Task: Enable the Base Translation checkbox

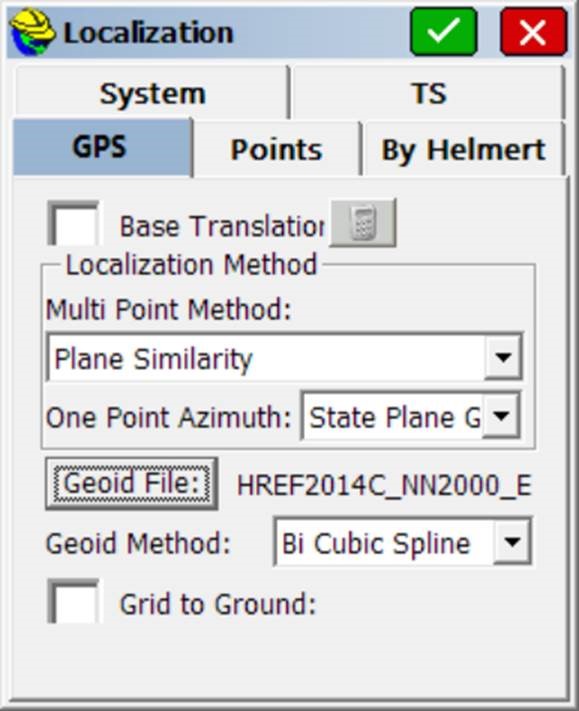Action: pos(73,224)
